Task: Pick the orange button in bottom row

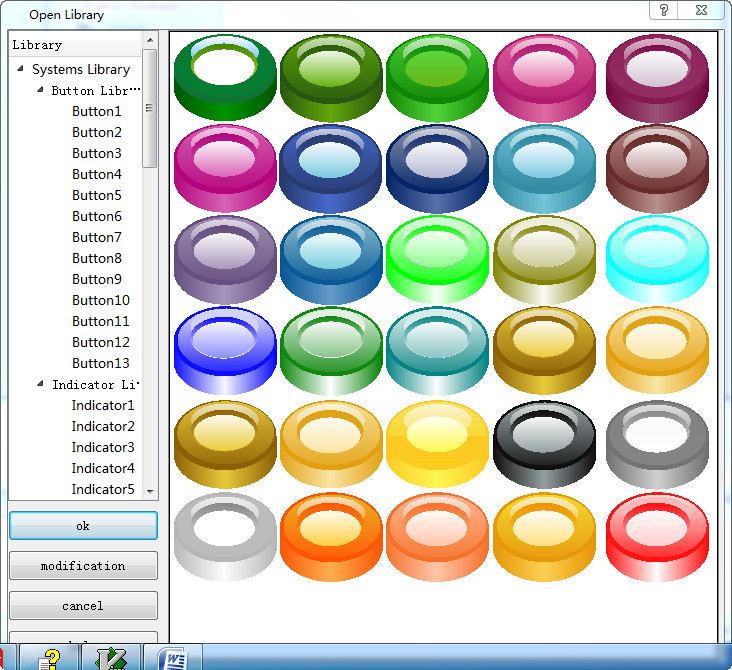Action: [331, 536]
